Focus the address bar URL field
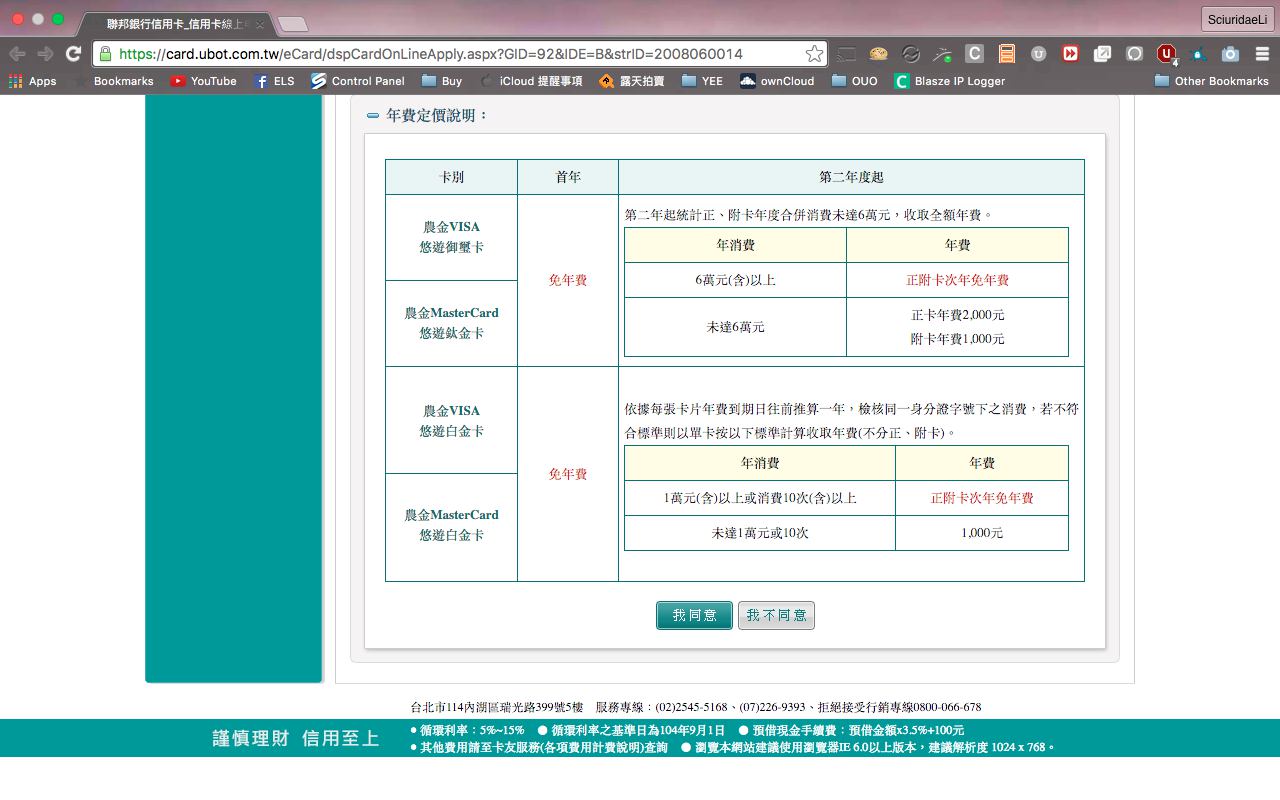The height and width of the screenshot is (800, 1280). tap(460, 54)
